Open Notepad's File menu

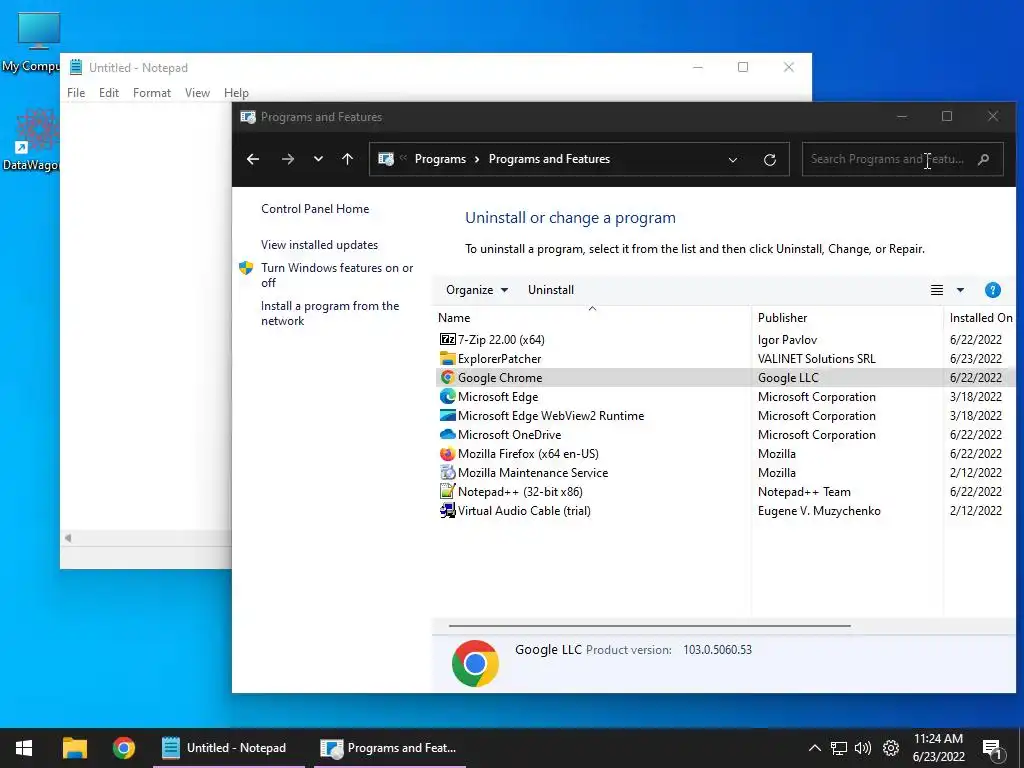pyautogui.click(x=76, y=93)
